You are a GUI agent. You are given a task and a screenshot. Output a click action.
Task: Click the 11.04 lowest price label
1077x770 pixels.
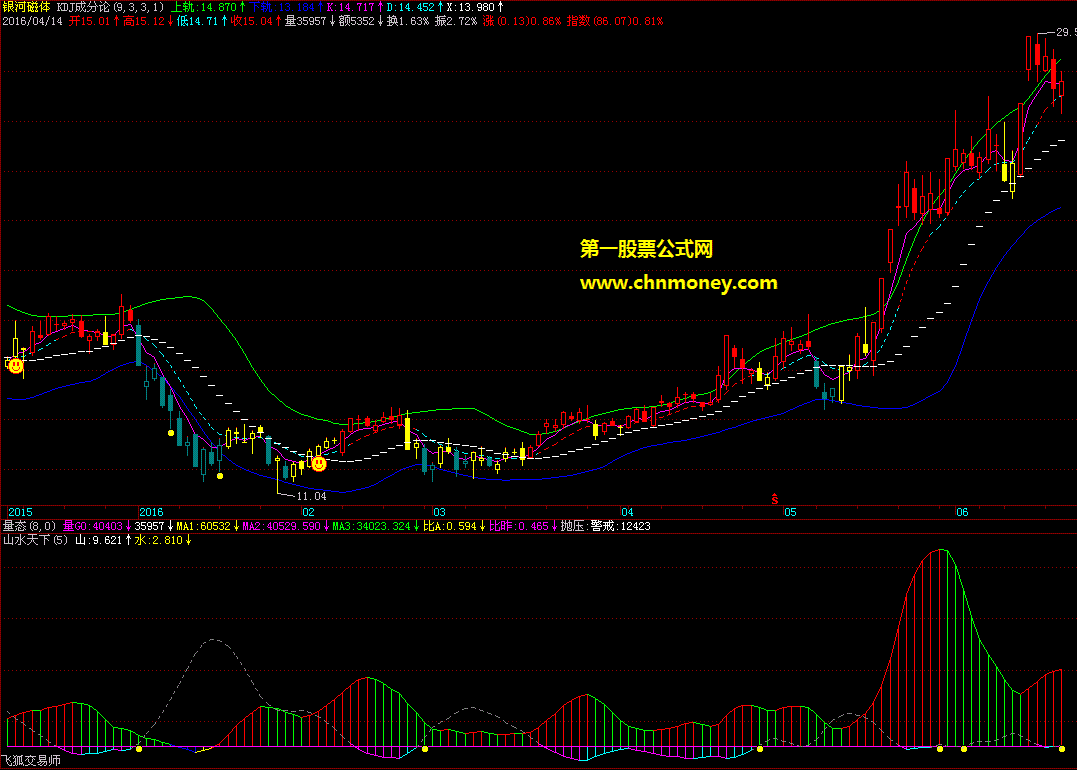coord(311,496)
